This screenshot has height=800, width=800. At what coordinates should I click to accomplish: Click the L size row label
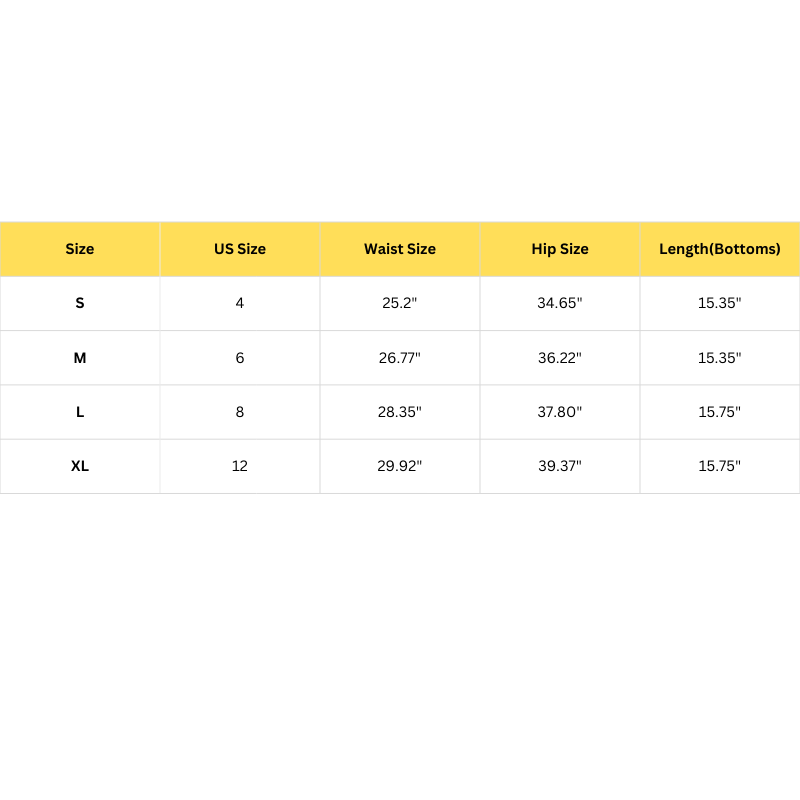click(80, 412)
